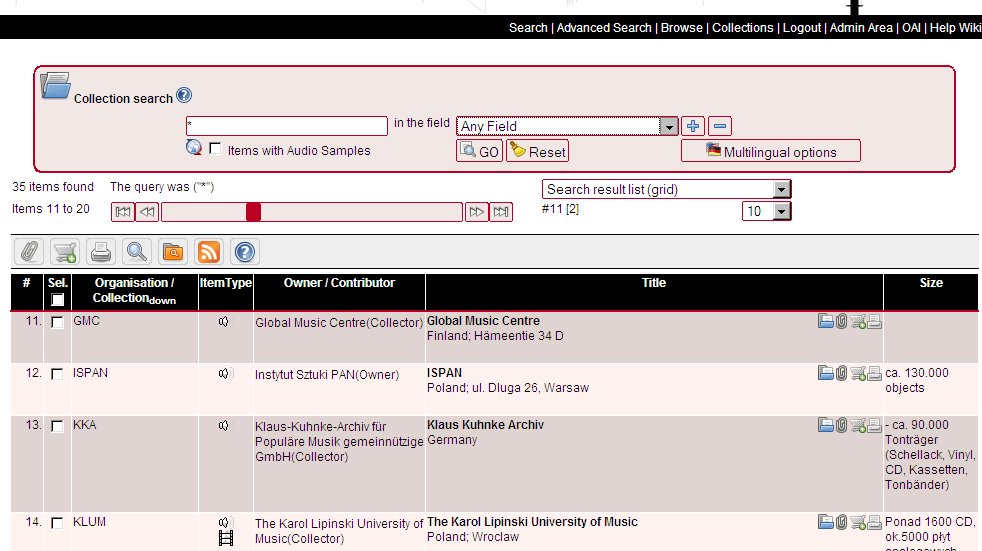Click the film strip icon in the KLUM row
The width and height of the screenshot is (982, 551).
click(x=225, y=538)
